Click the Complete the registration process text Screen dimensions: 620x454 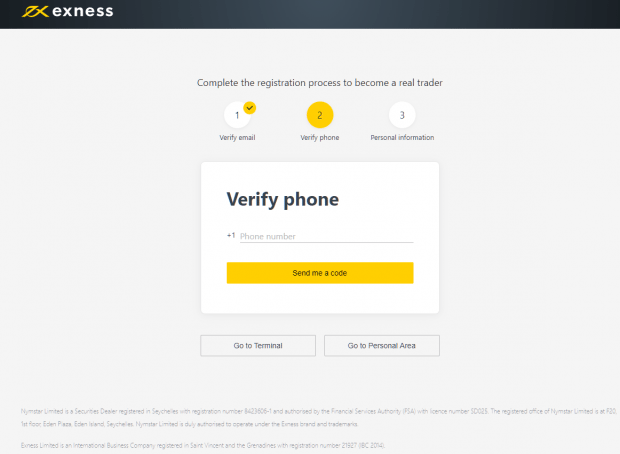320,83
